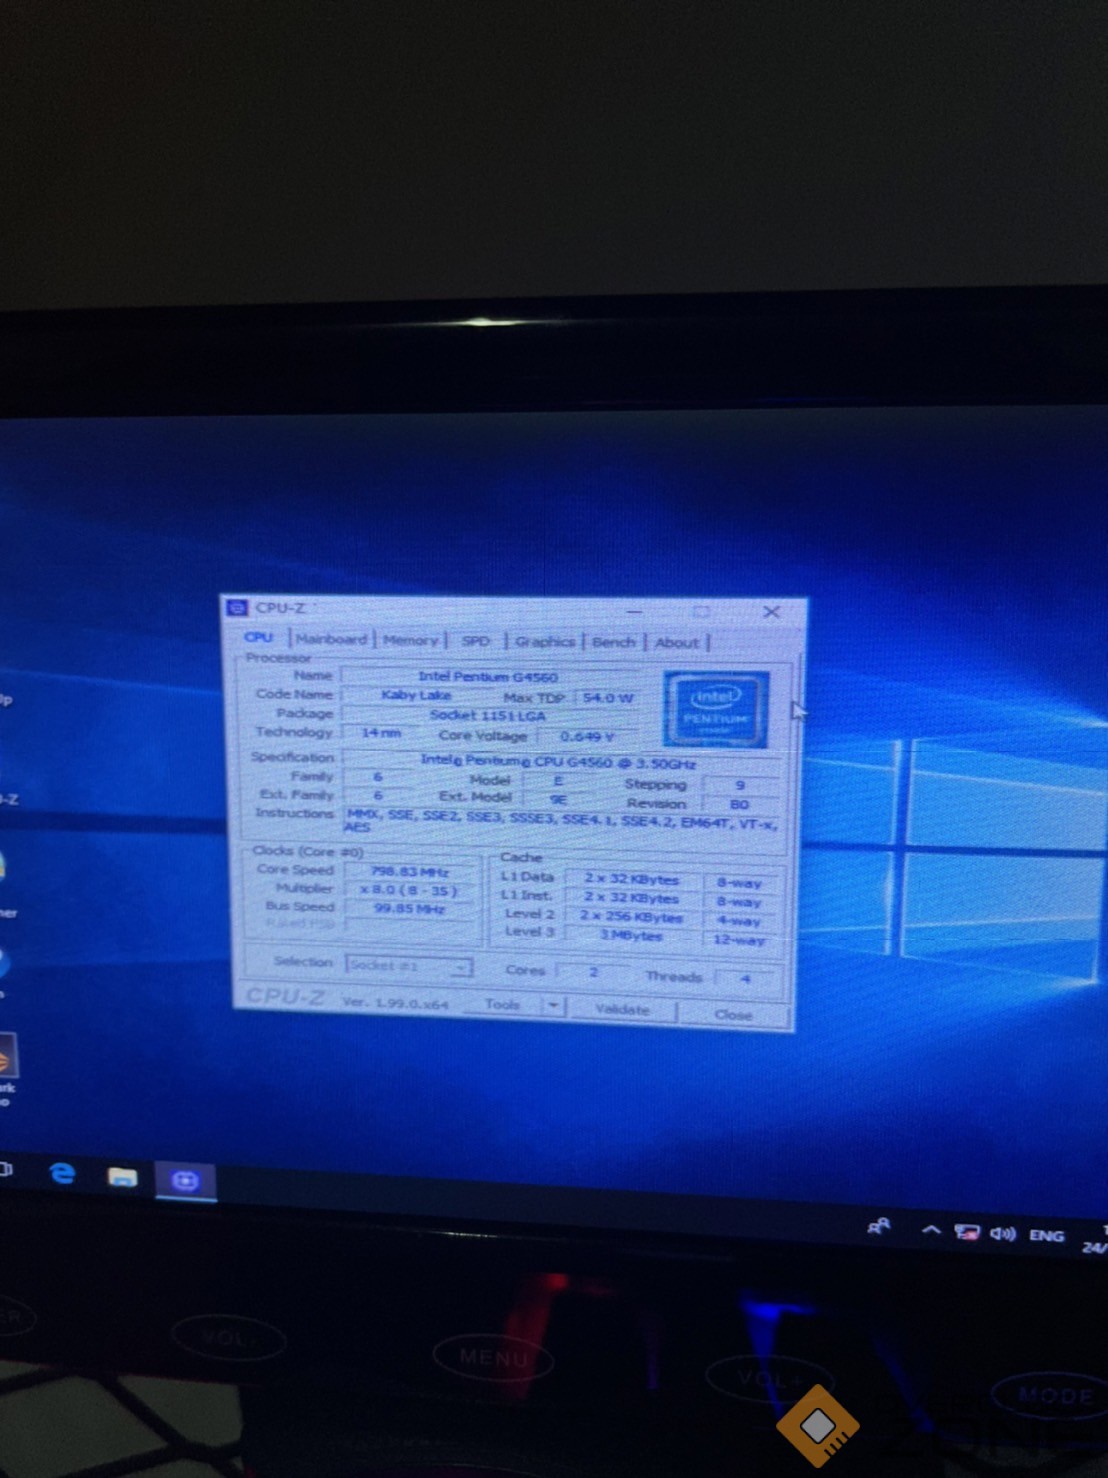Click the Stepping value 9
This screenshot has height=1478, width=1108.
[x=740, y=785]
